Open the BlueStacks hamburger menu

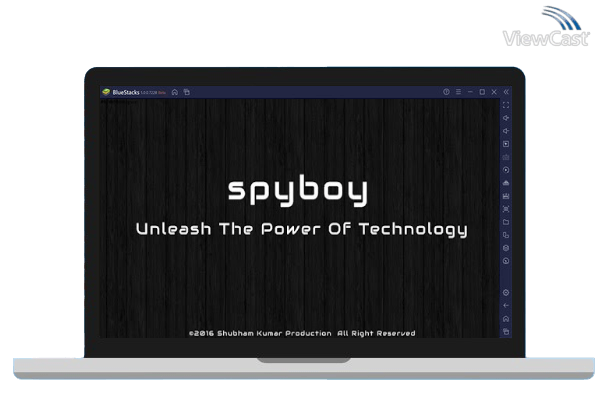pos(458,92)
